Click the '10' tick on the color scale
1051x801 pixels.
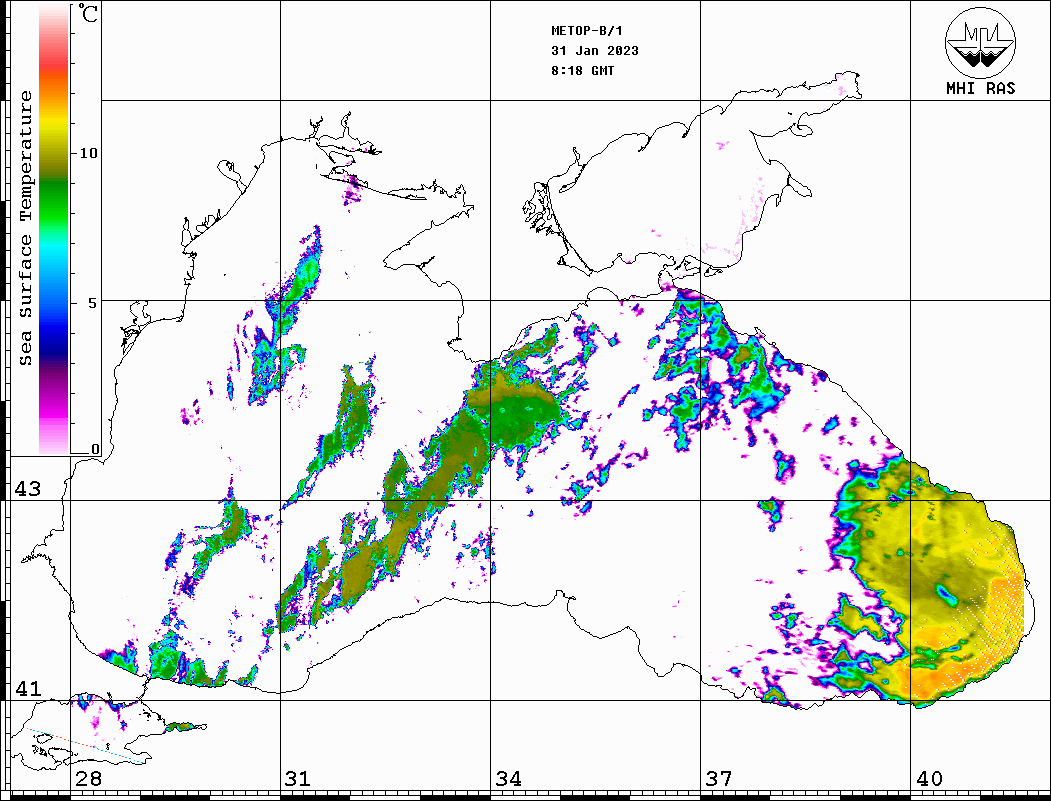click(88, 153)
